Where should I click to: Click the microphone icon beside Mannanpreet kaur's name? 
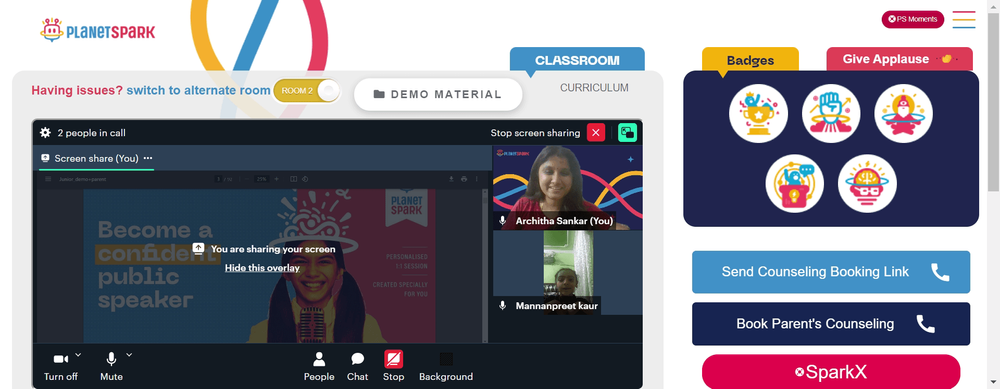503,305
